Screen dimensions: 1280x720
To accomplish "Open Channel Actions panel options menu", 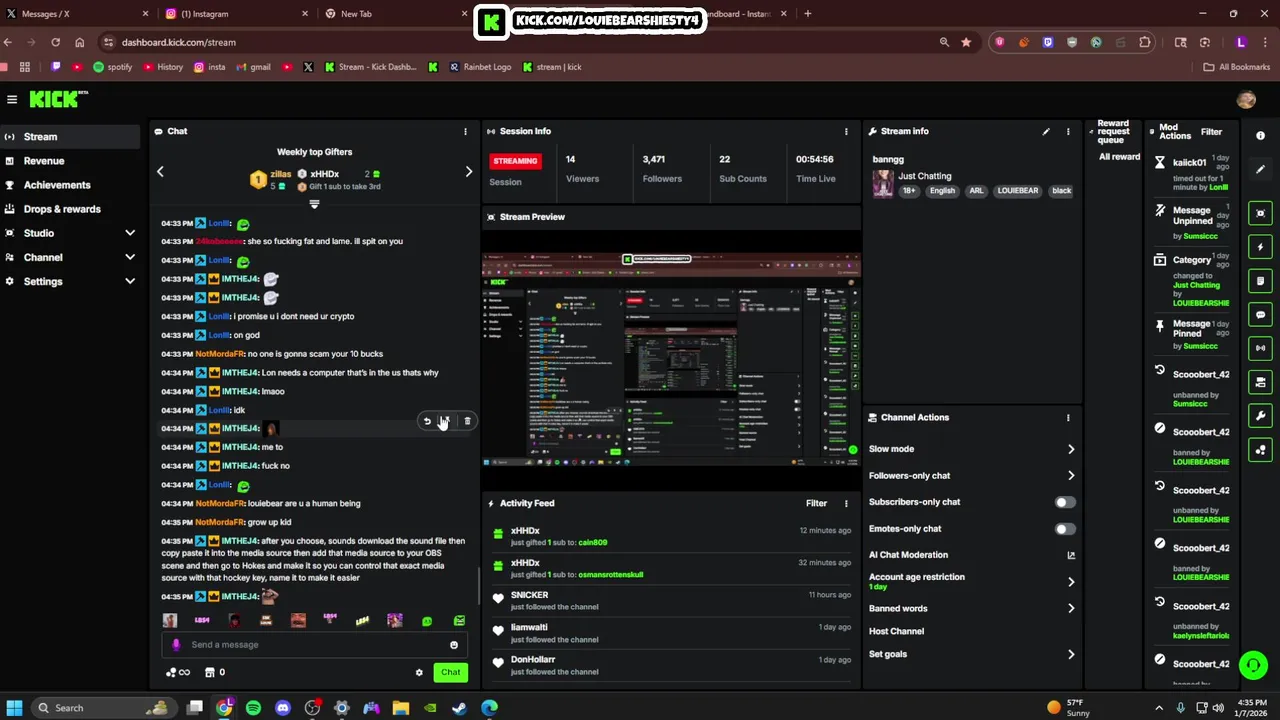I will pyautogui.click(x=1068, y=418).
